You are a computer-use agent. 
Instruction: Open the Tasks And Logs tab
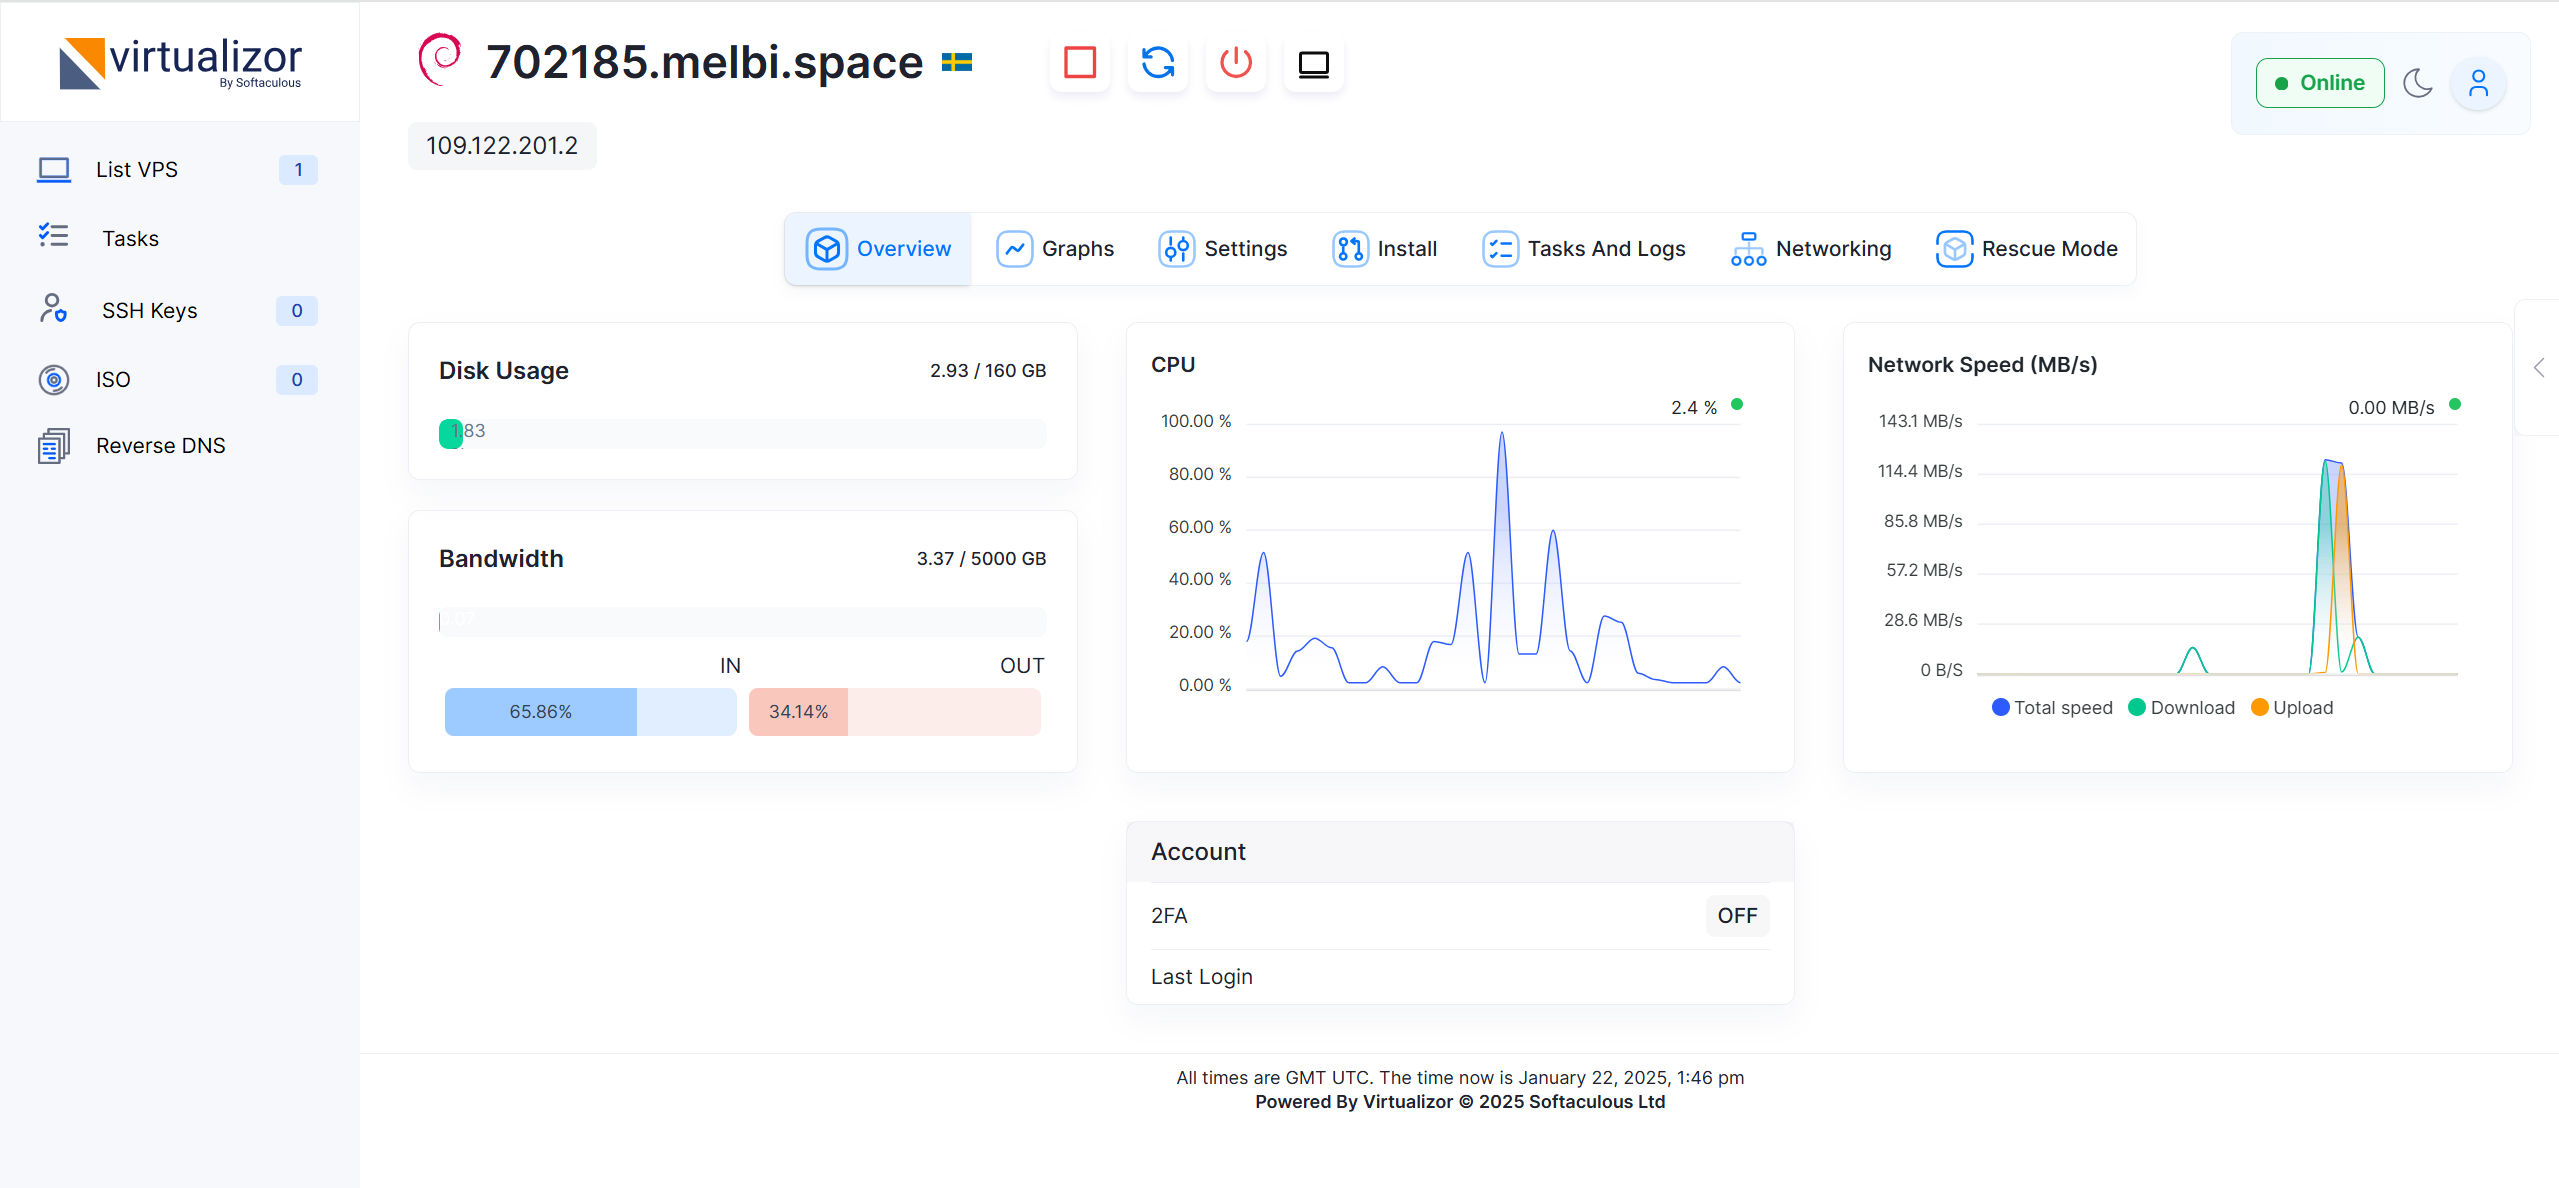click(x=1584, y=249)
